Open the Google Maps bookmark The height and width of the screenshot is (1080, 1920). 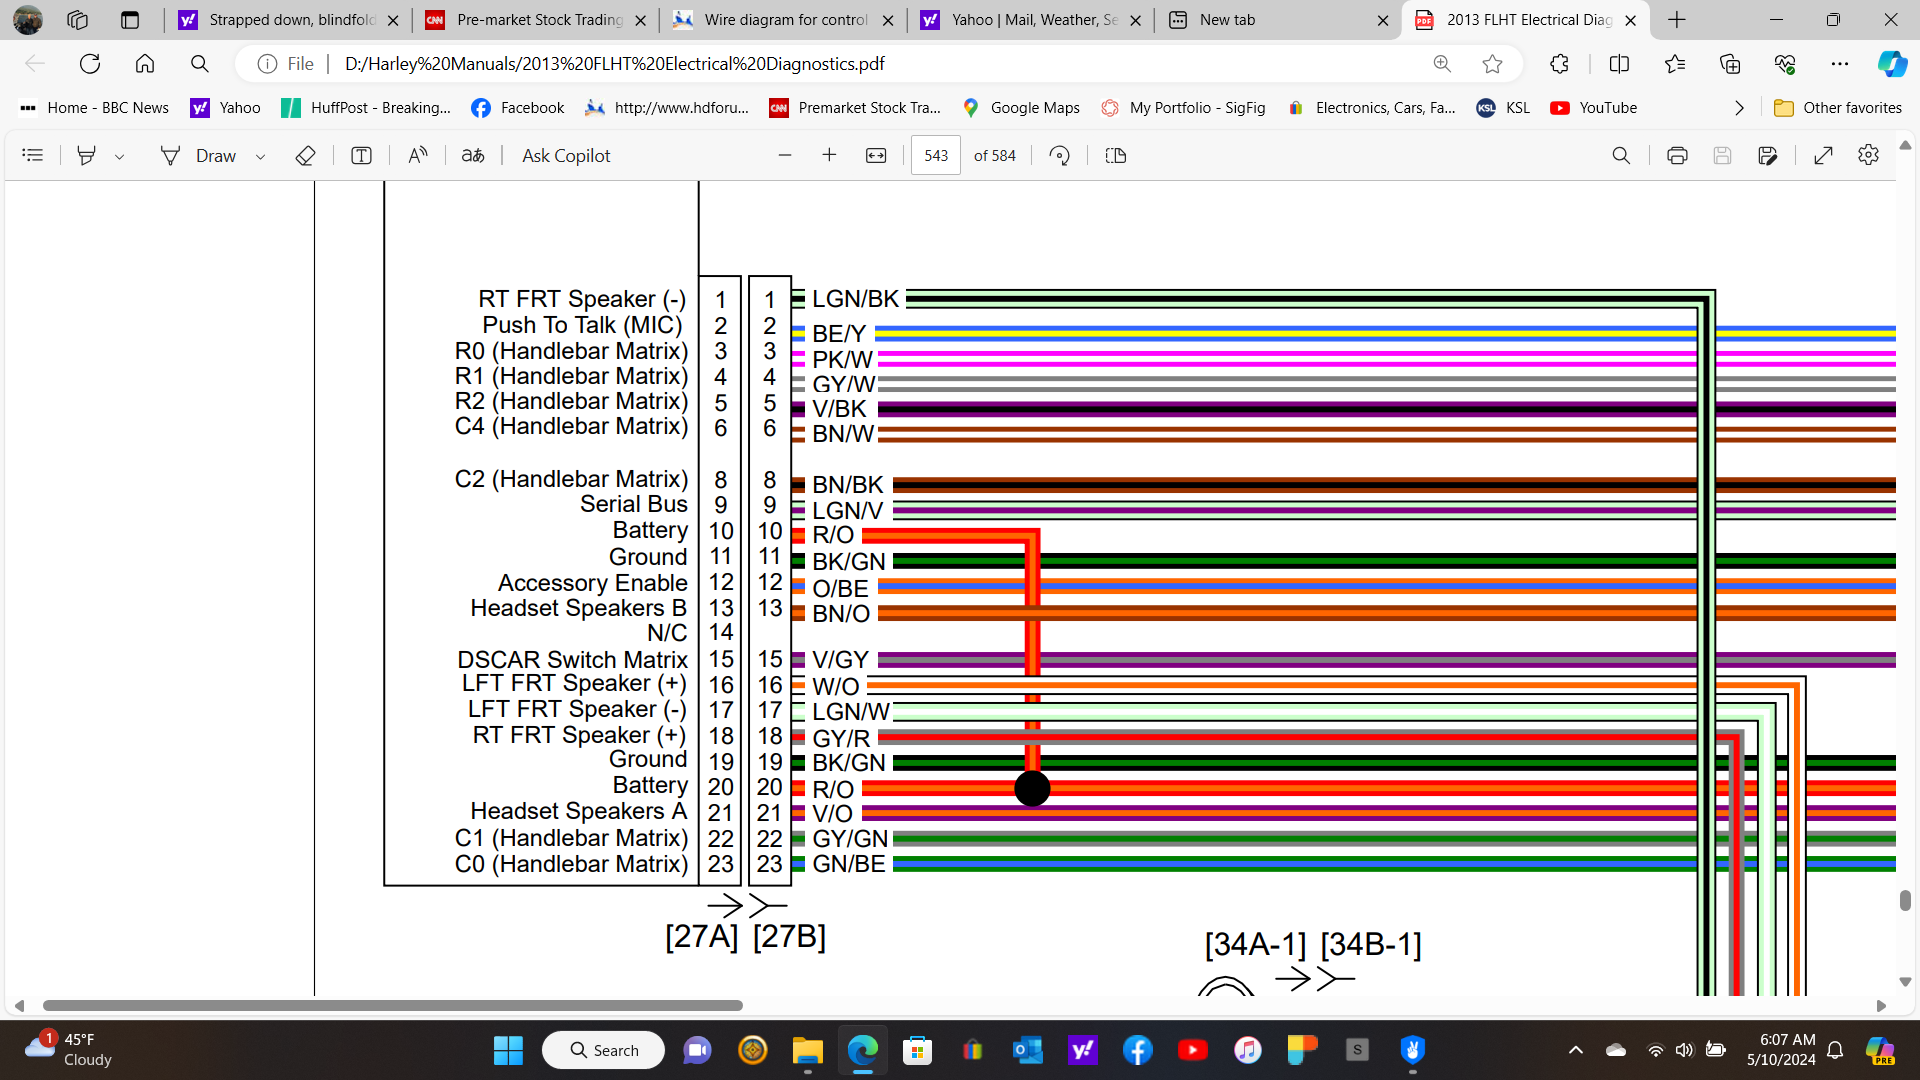1021,108
